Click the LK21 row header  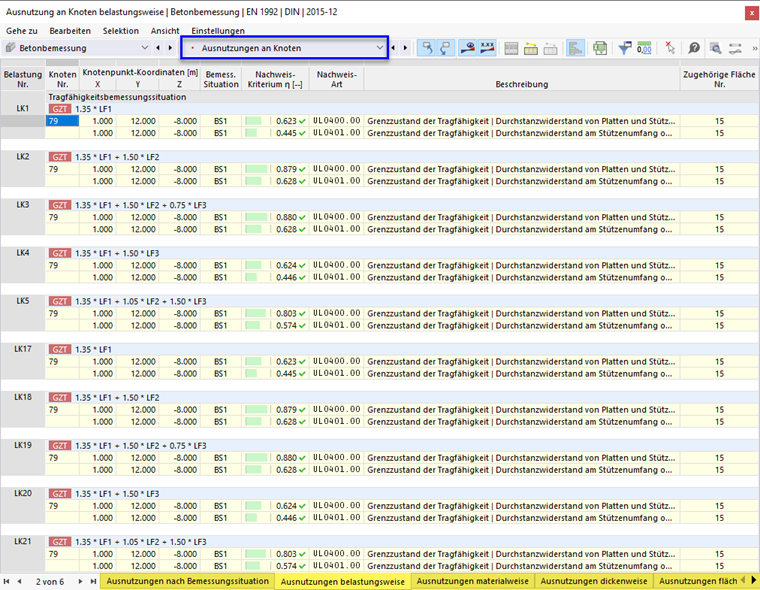click(x=23, y=542)
